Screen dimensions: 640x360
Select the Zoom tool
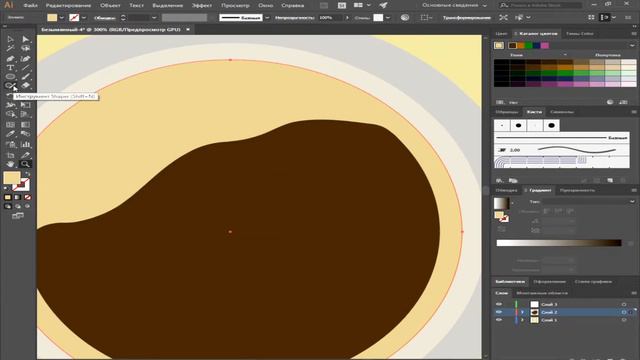(x=25, y=164)
